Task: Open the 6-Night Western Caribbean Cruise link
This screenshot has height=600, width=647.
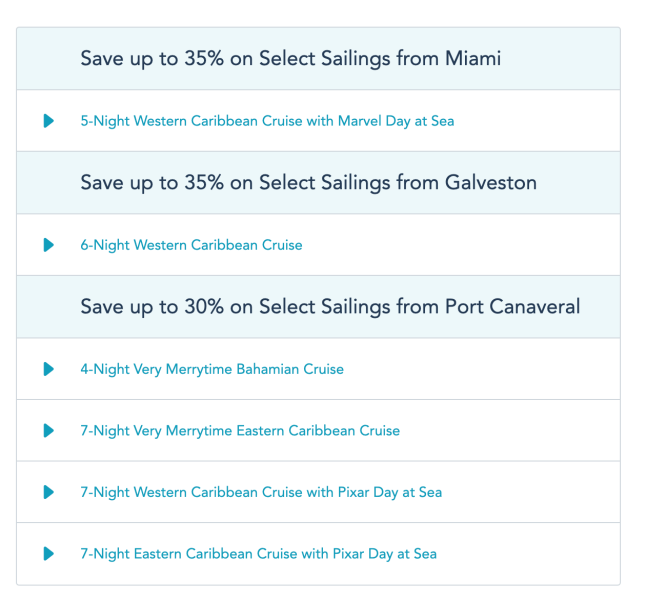Action: pos(191,245)
